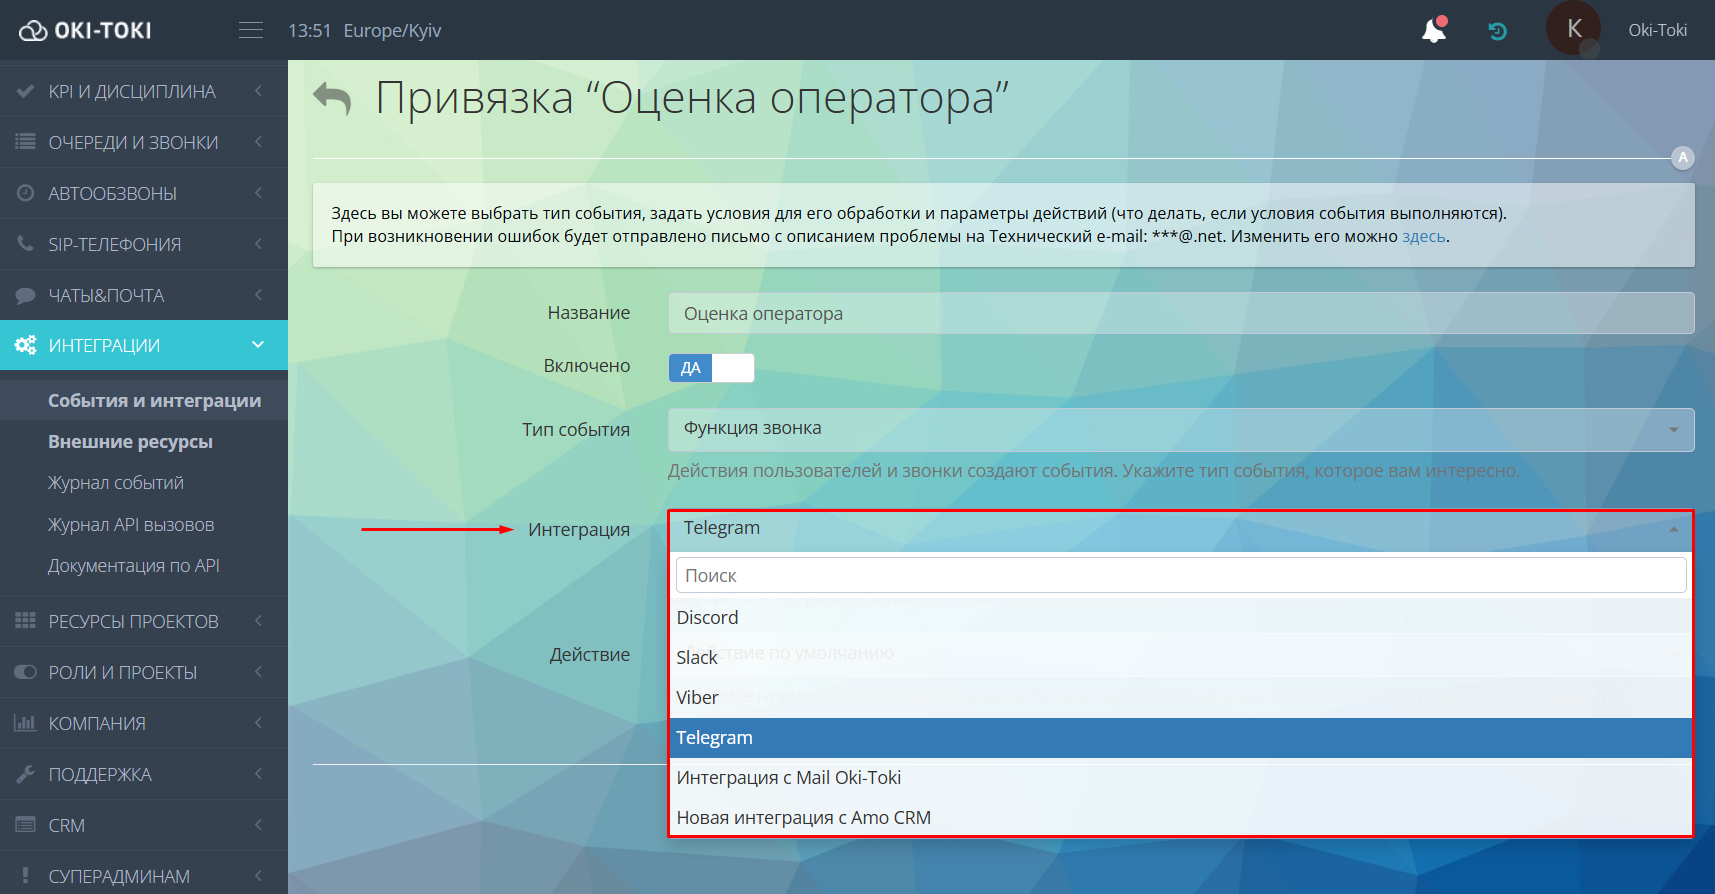The height and width of the screenshot is (894, 1715).
Task: Click the 13:51 Europe/Kyiv time text
Action: pos(365,31)
